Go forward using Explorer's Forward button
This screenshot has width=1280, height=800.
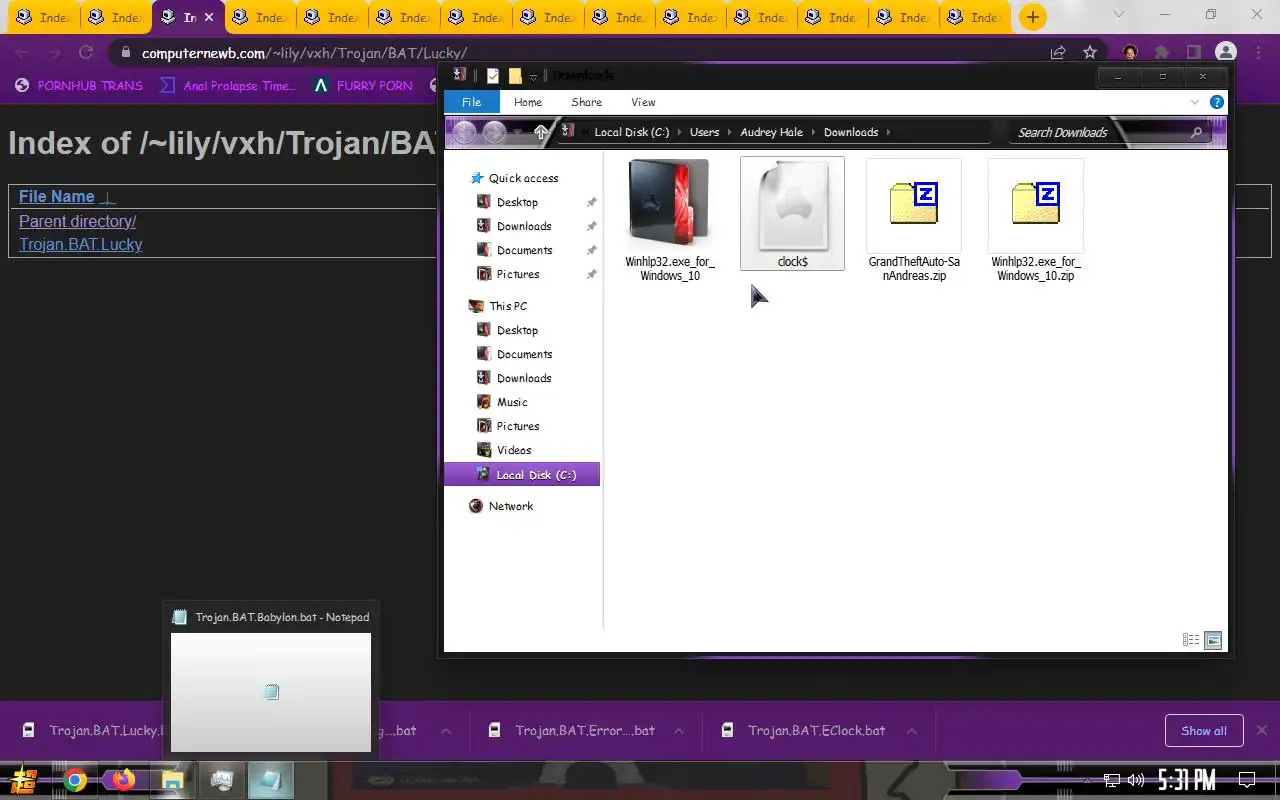494,132
